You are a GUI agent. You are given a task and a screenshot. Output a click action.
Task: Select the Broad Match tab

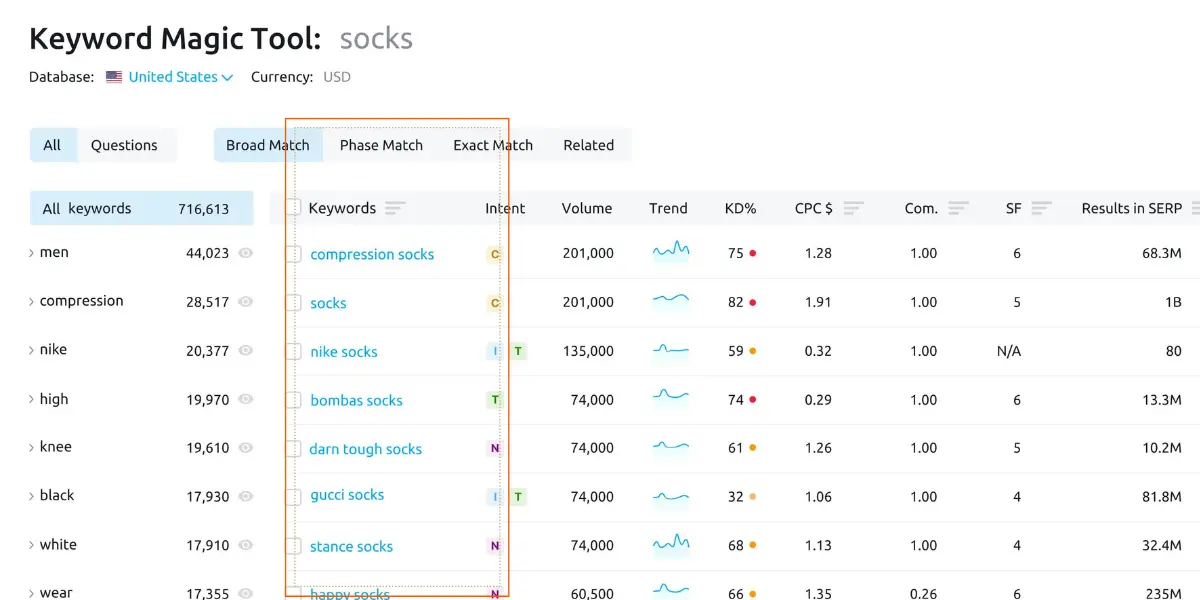[x=268, y=145]
